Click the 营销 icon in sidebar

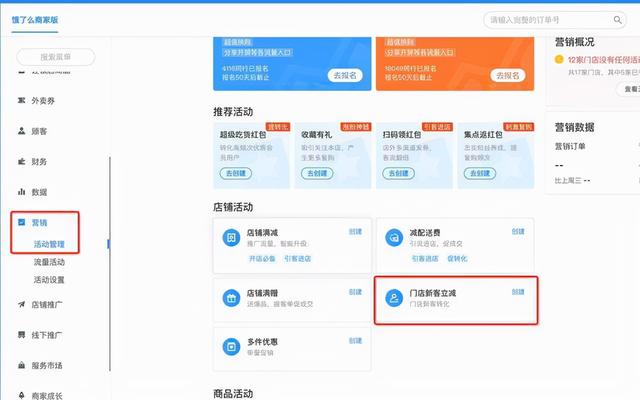tap(22, 222)
